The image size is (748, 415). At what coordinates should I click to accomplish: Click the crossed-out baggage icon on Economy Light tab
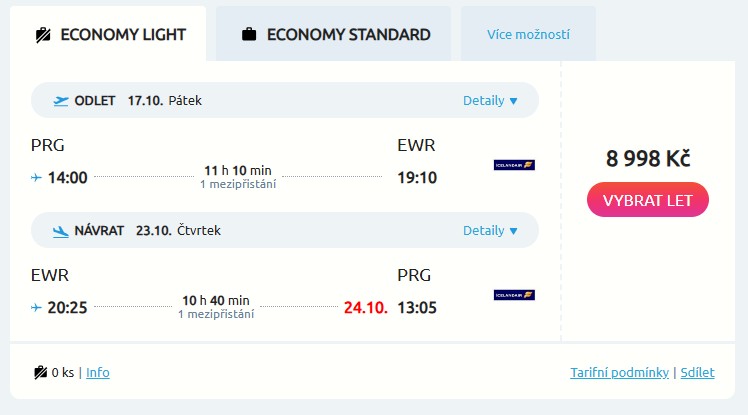pyautogui.click(x=42, y=35)
